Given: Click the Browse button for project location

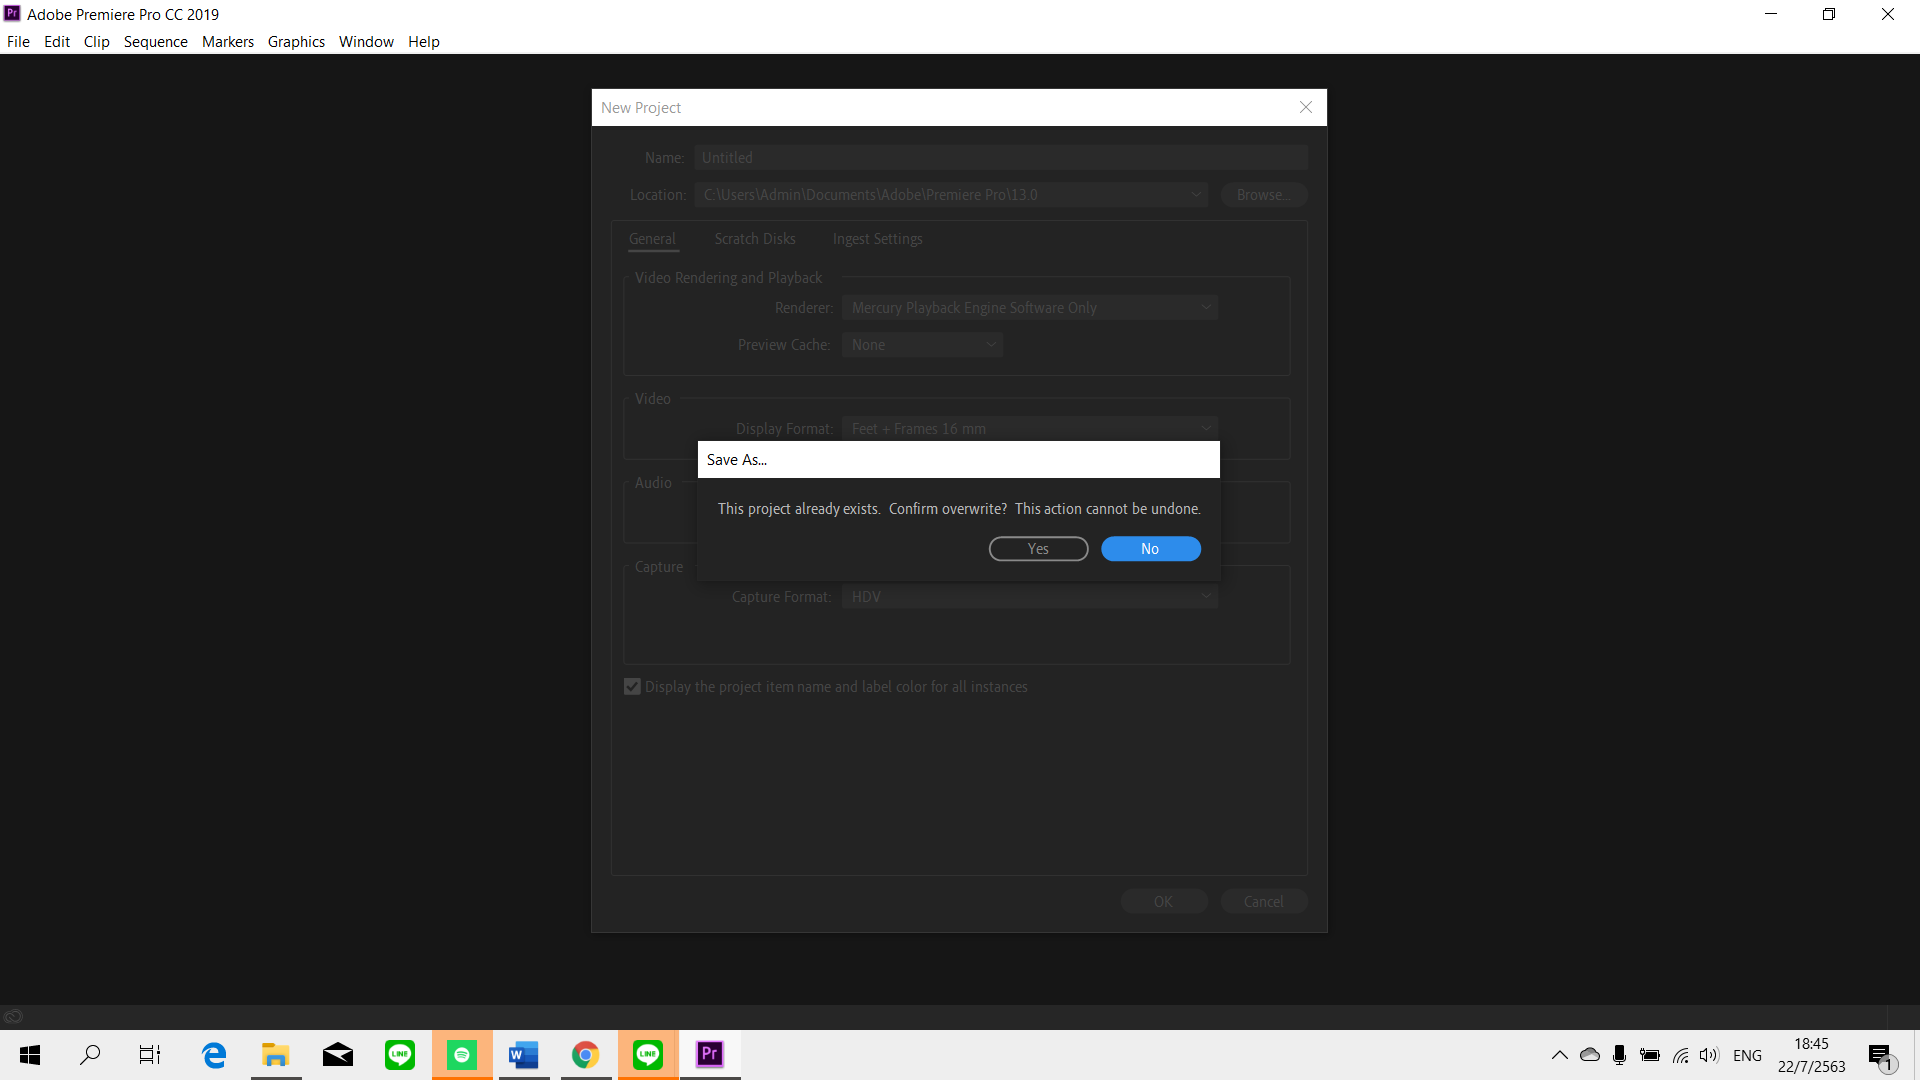Looking at the screenshot, I should click(1263, 194).
